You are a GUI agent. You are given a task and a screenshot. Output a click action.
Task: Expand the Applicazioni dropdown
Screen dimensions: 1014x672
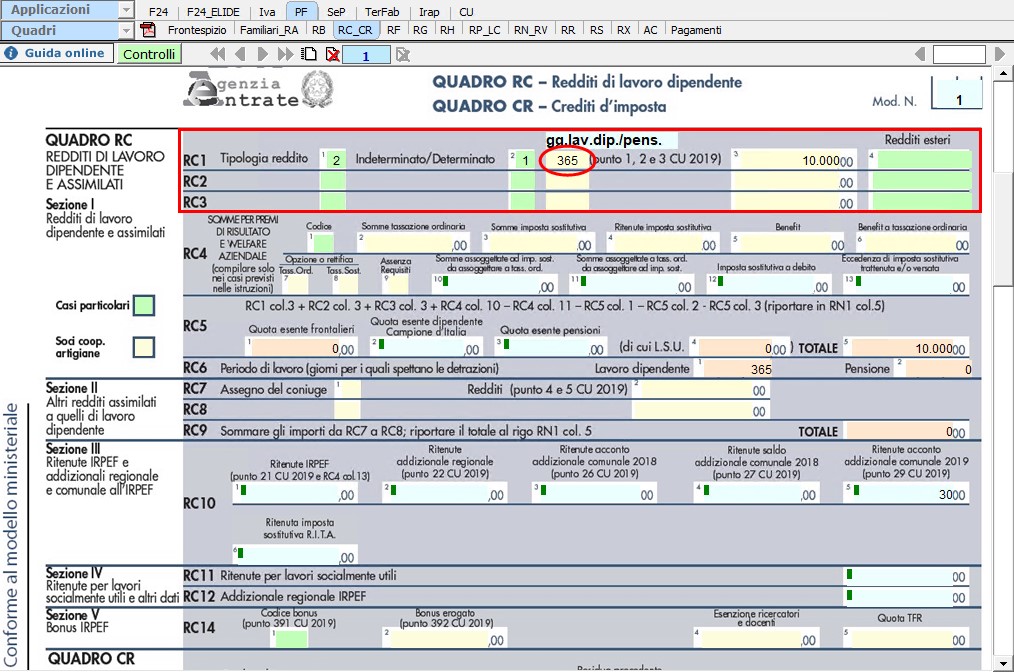(126, 10)
